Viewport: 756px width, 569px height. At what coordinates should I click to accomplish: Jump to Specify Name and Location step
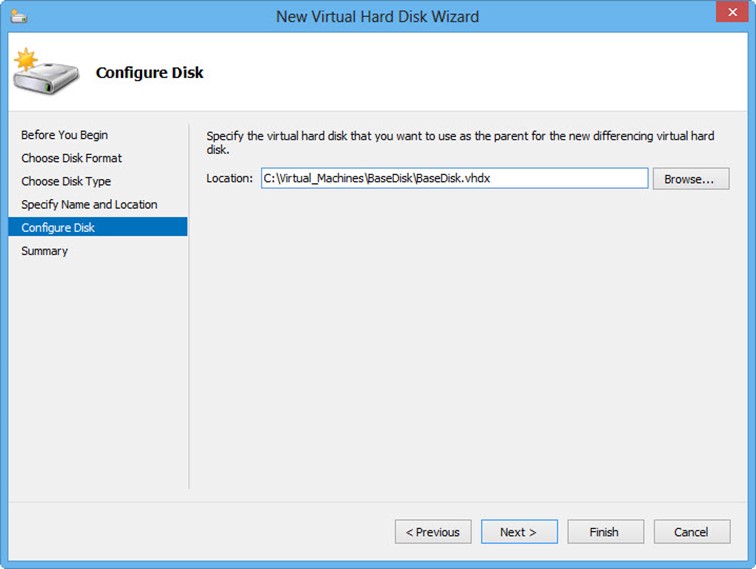(89, 204)
